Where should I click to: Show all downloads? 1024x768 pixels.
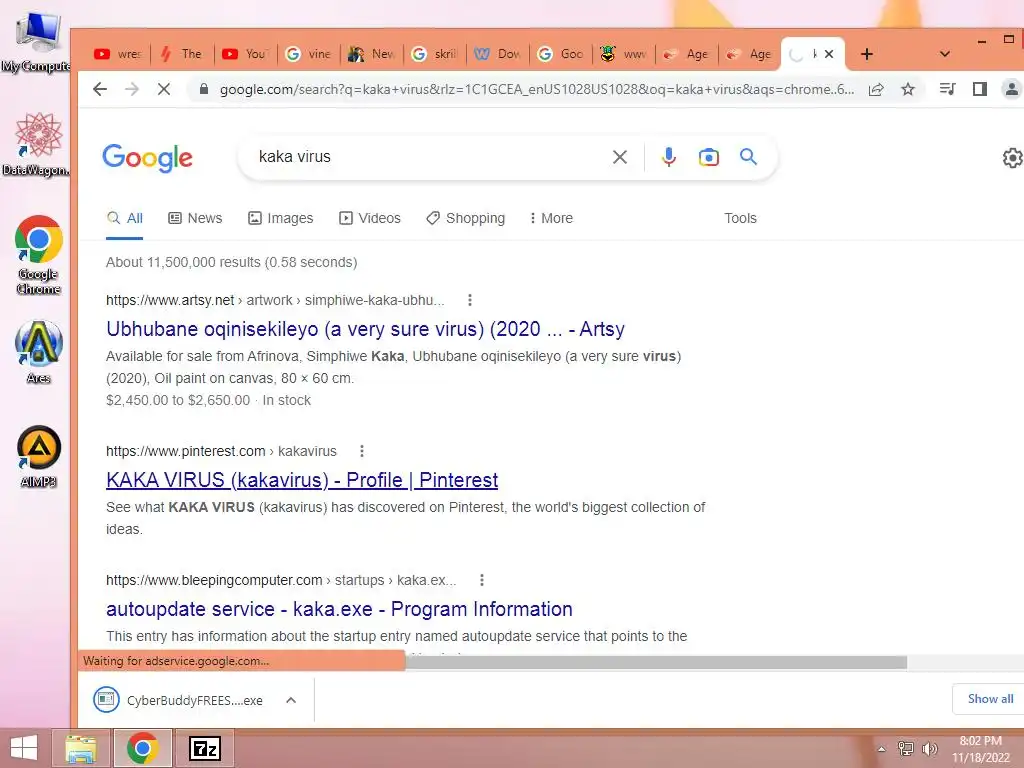(990, 699)
